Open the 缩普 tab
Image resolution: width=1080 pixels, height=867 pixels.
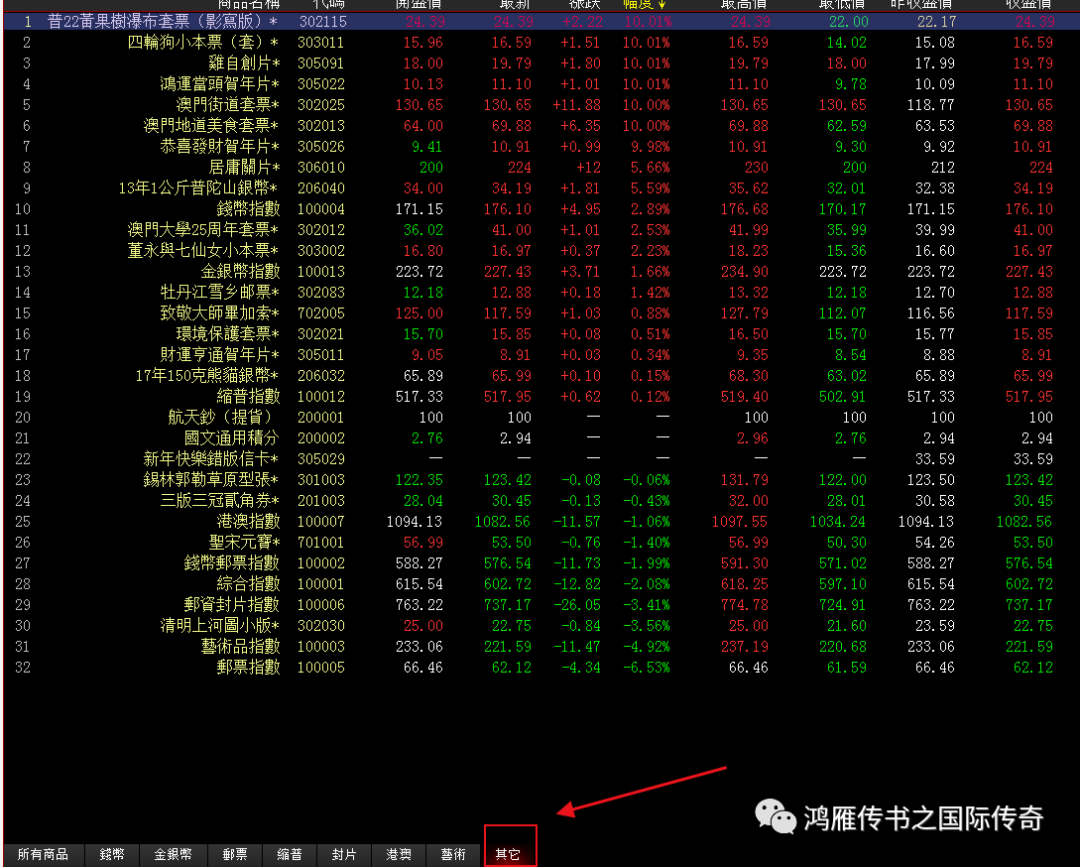tap(289, 855)
